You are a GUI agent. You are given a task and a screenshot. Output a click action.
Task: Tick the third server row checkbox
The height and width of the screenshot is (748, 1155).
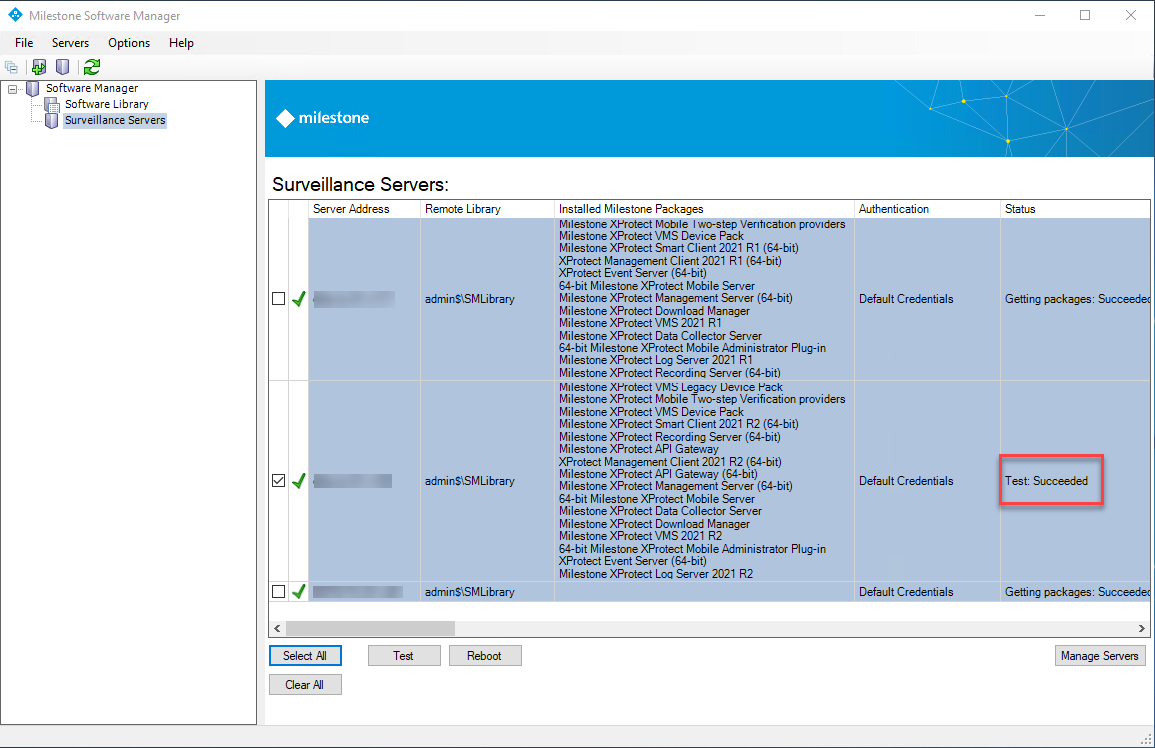click(279, 592)
